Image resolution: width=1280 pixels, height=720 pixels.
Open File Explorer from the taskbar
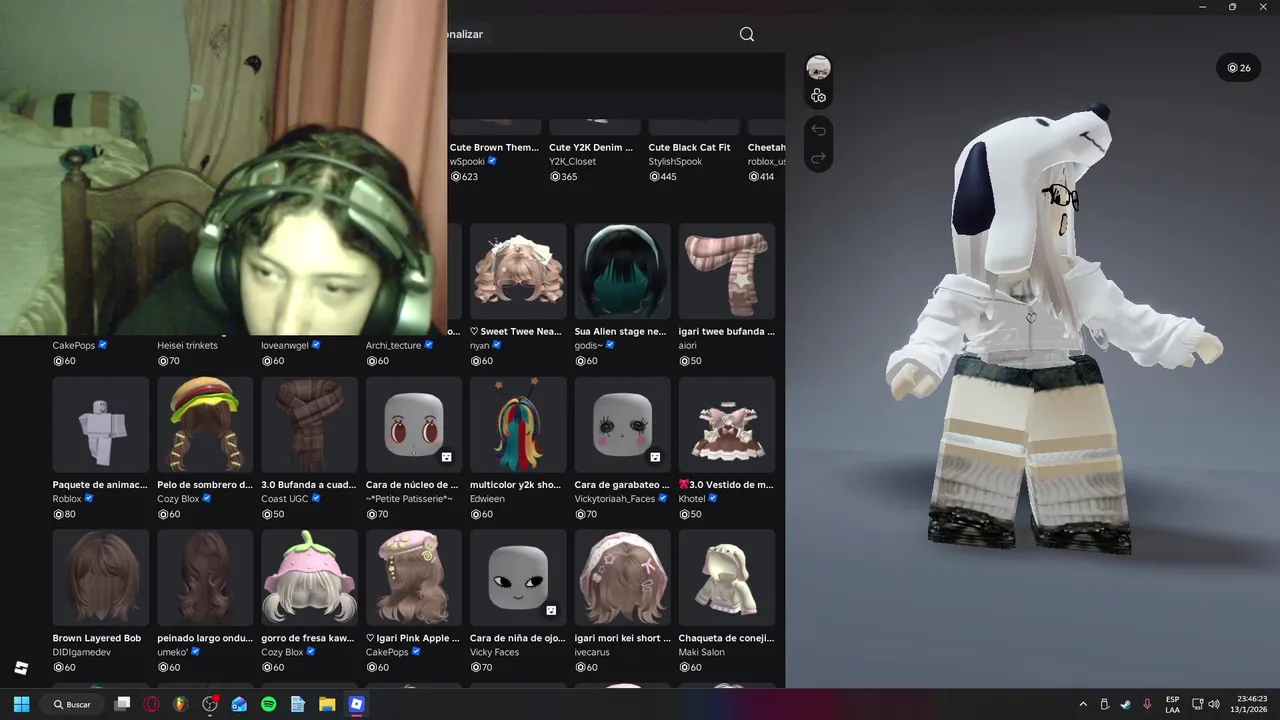(x=327, y=704)
